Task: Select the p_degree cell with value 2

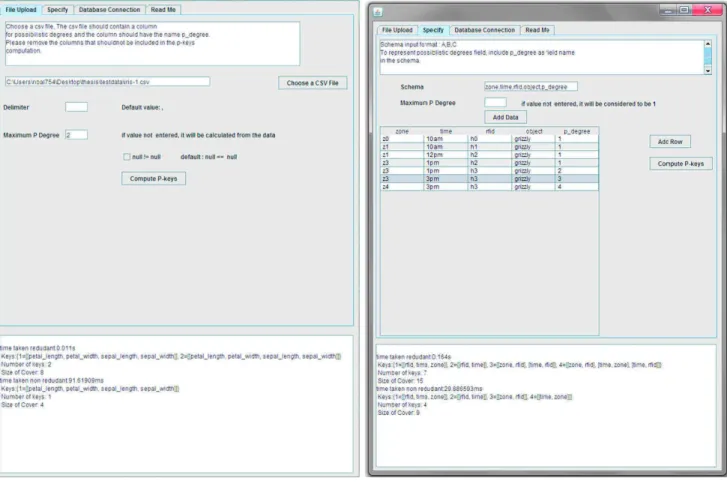Action: pyautogui.click(x=577, y=171)
